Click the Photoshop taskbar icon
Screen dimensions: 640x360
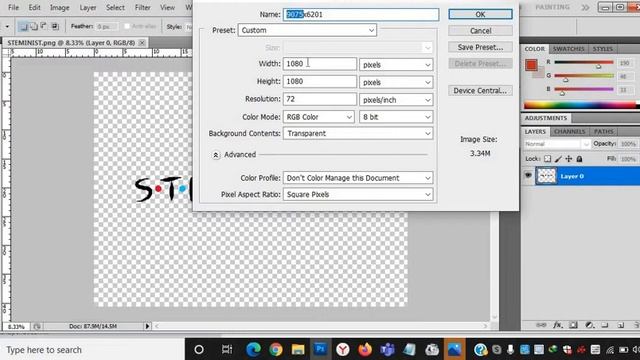320,349
